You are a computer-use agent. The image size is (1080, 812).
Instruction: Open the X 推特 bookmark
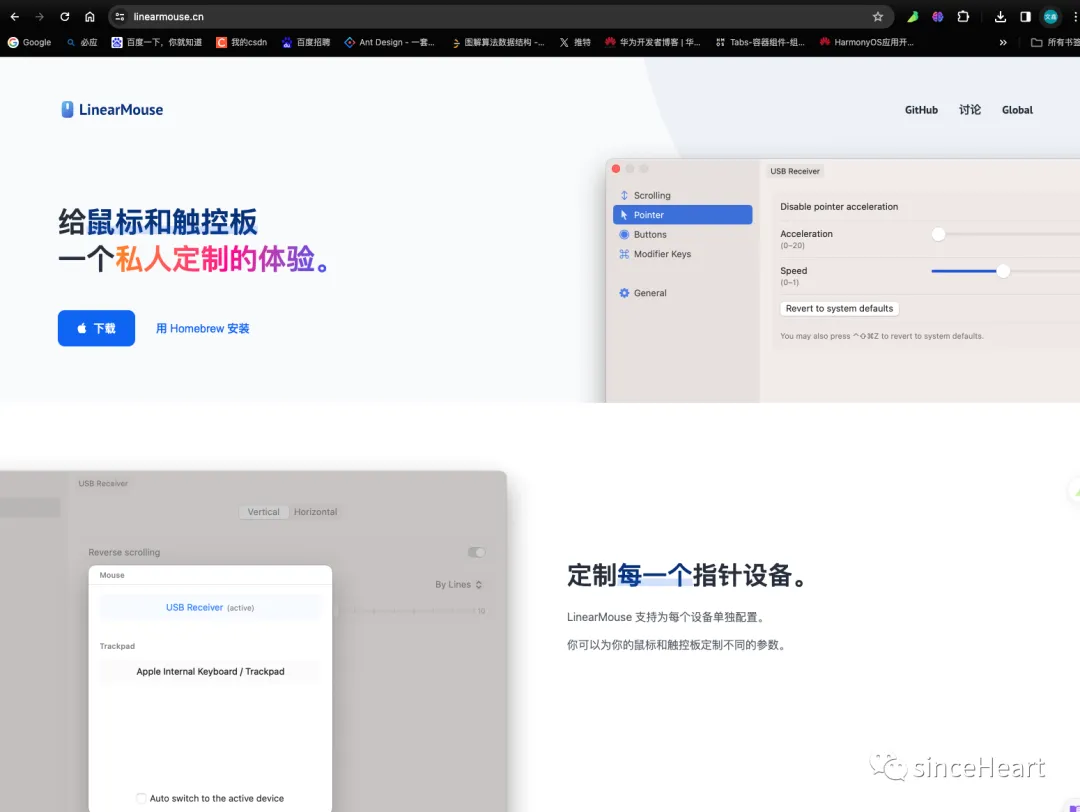pos(575,42)
